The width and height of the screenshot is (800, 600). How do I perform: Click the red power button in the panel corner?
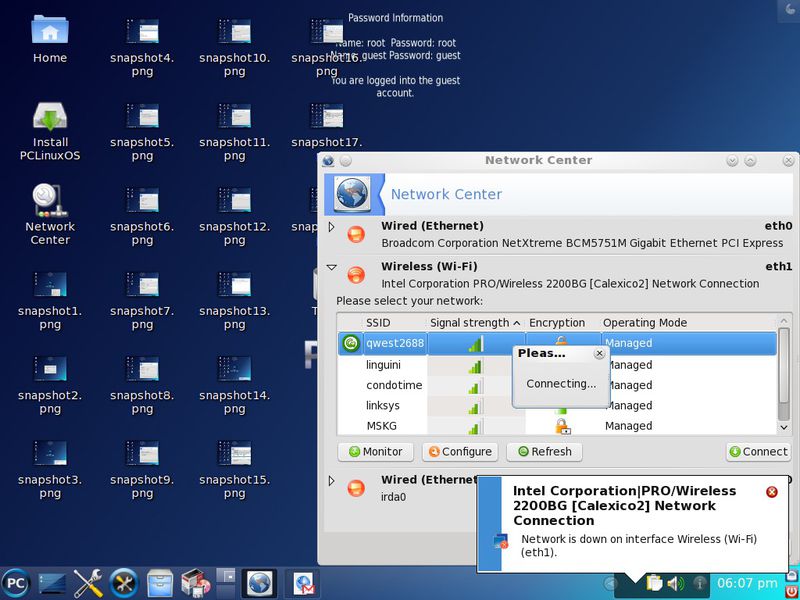click(x=791, y=590)
